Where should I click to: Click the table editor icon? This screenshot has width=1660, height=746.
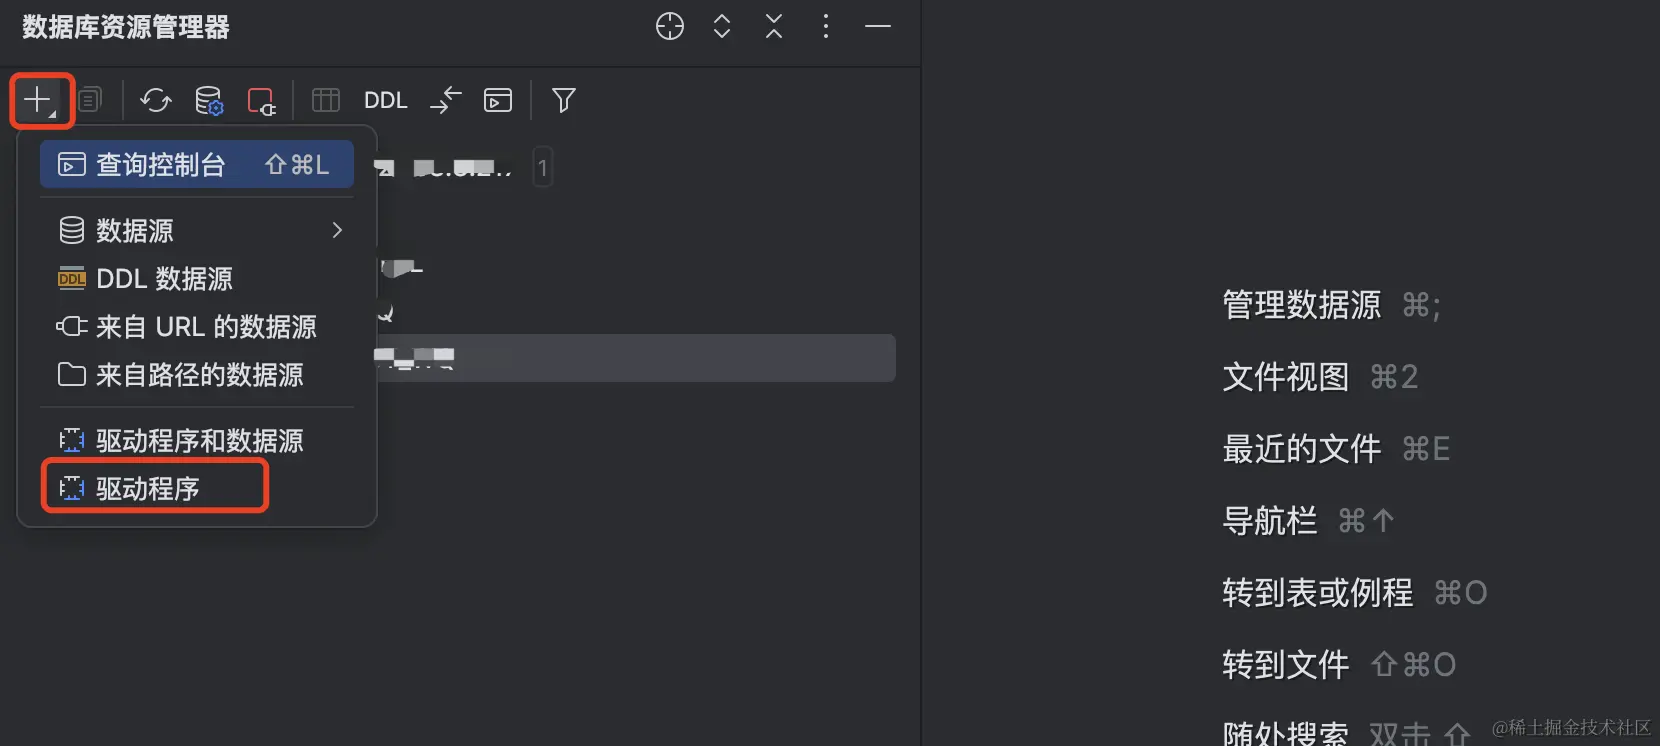pyautogui.click(x=326, y=100)
